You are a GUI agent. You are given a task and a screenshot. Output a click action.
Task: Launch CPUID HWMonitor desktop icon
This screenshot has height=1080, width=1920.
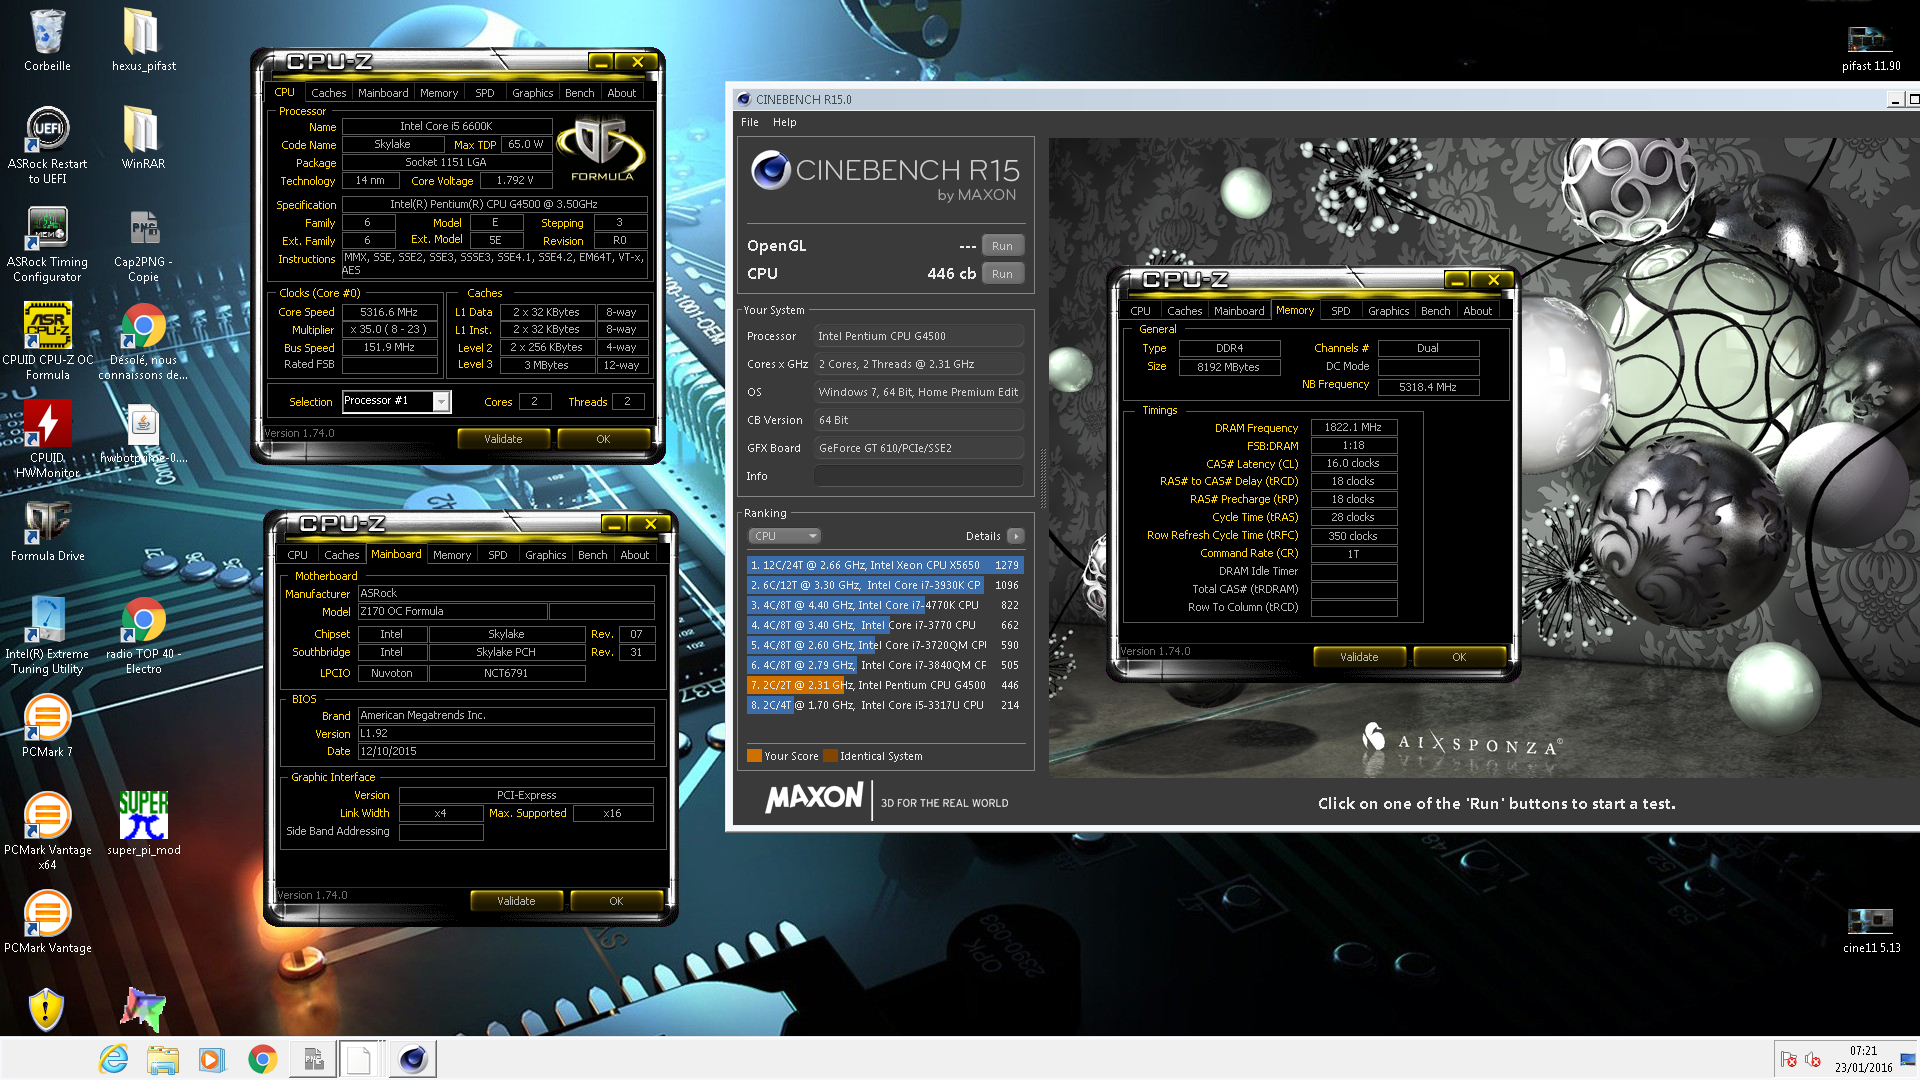(x=47, y=439)
